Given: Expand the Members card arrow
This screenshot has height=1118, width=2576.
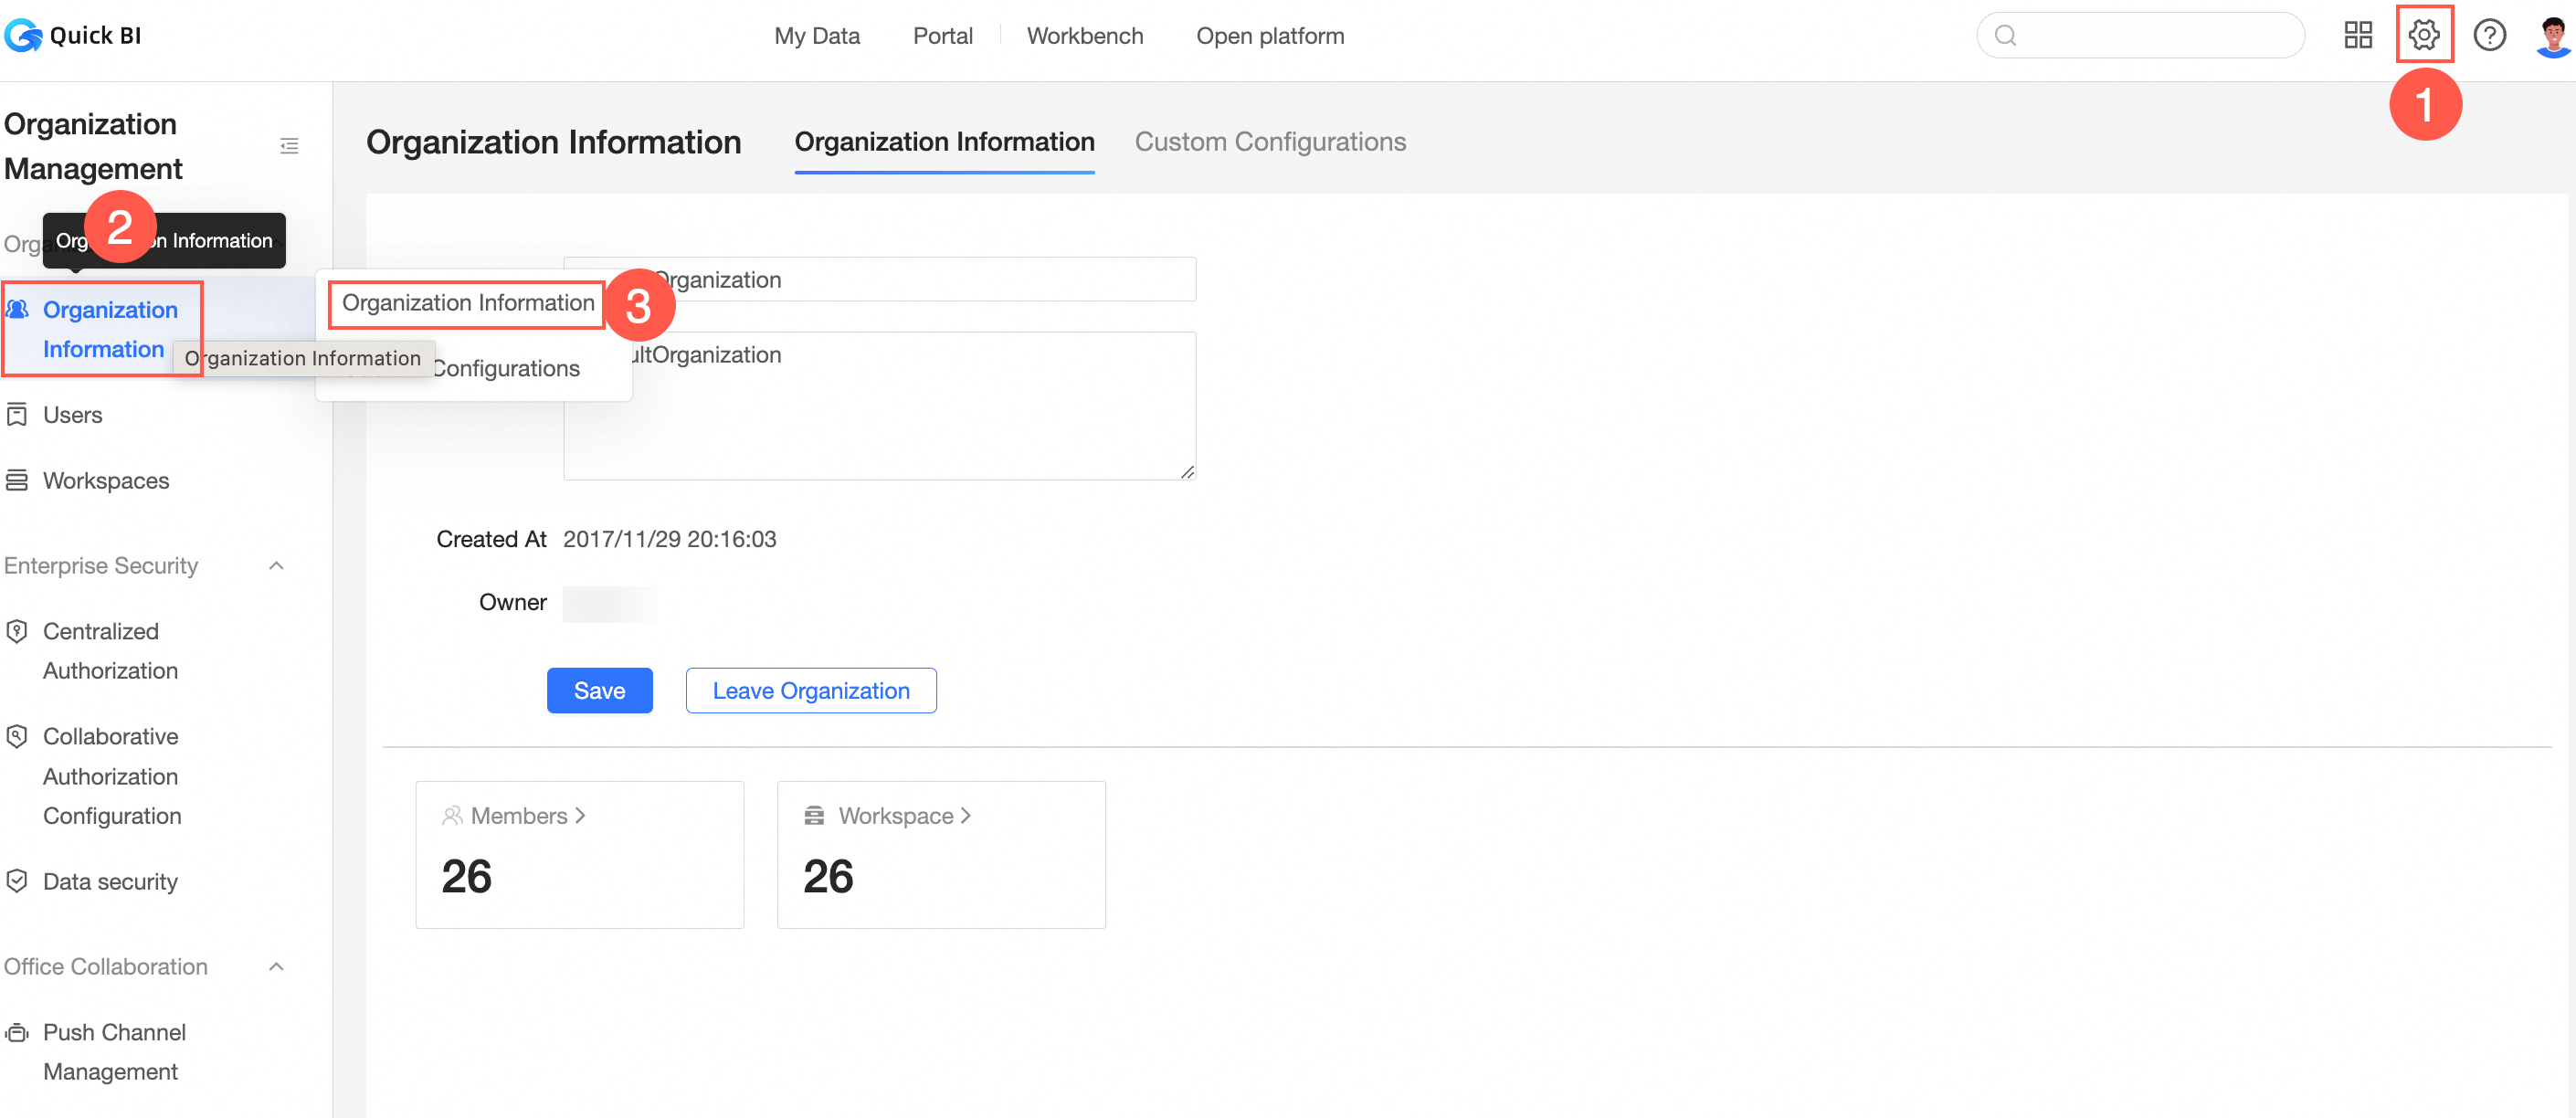Looking at the screenshot, I should [x=580, y=816].
